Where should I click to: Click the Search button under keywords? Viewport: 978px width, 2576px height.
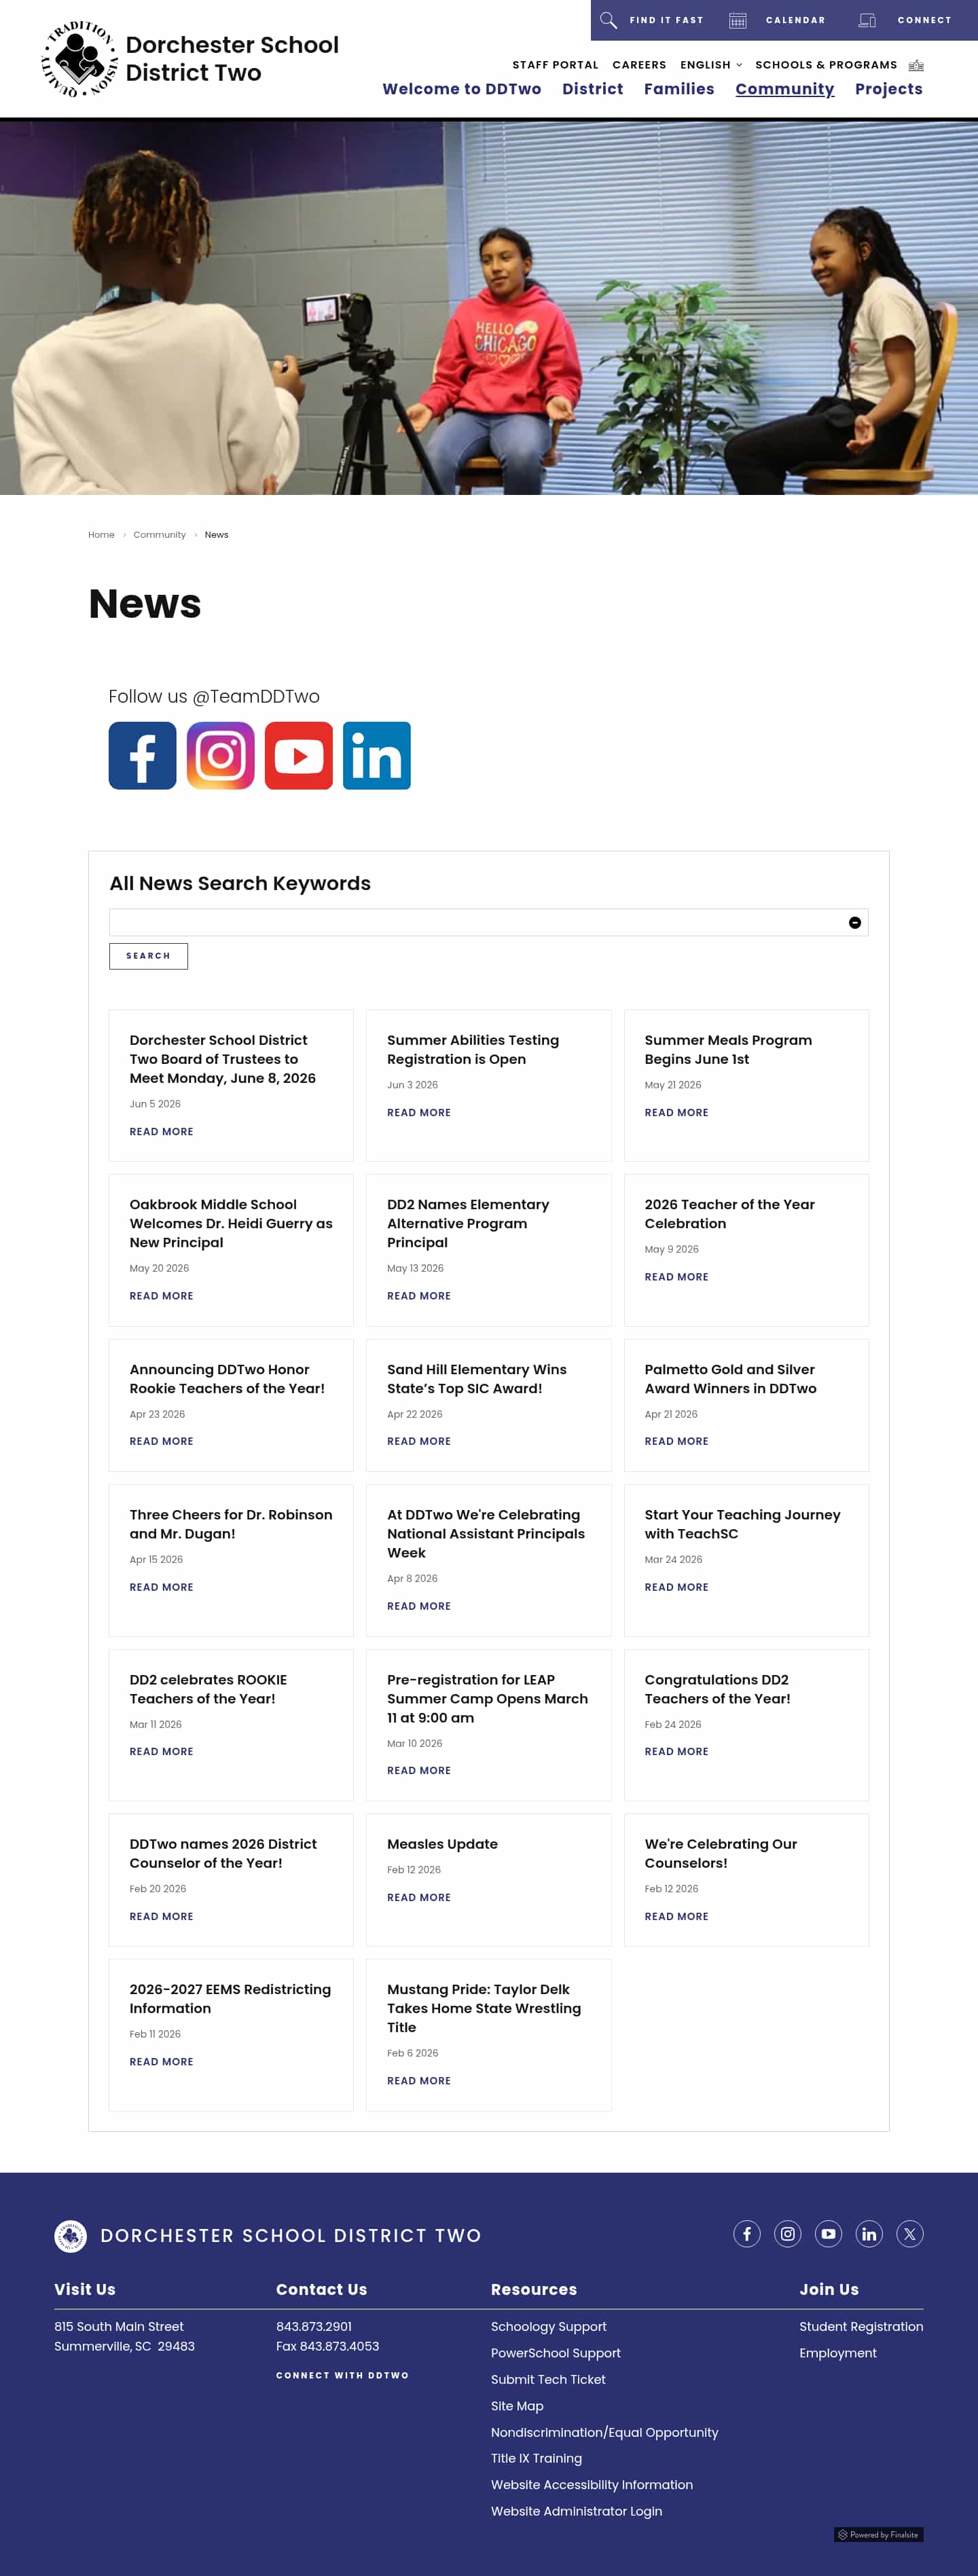point(148,956)
